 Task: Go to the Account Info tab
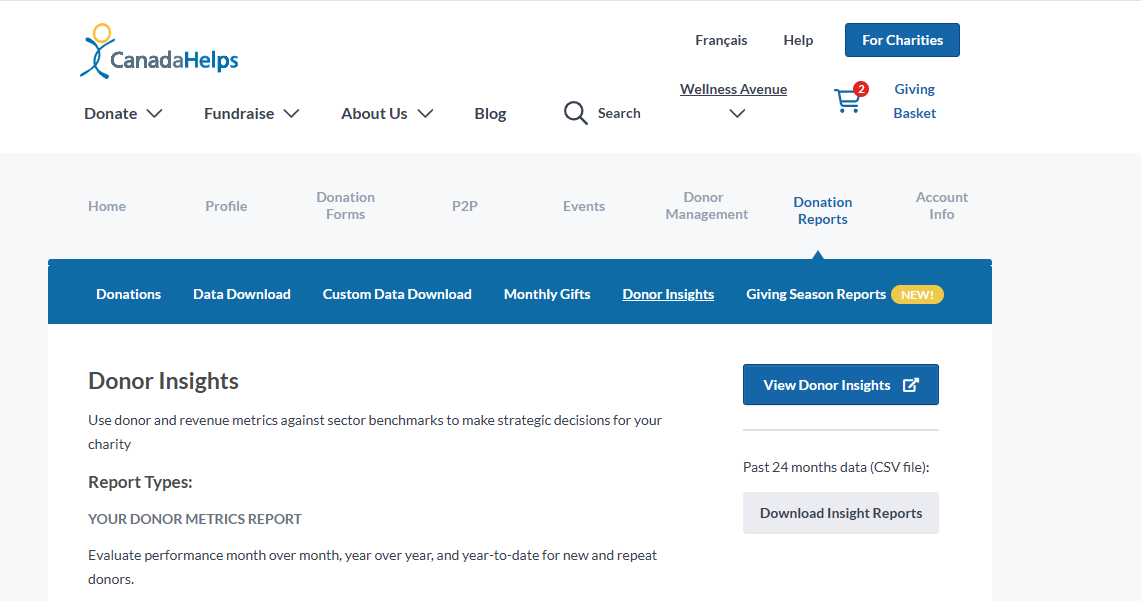[x=941, y=206]
